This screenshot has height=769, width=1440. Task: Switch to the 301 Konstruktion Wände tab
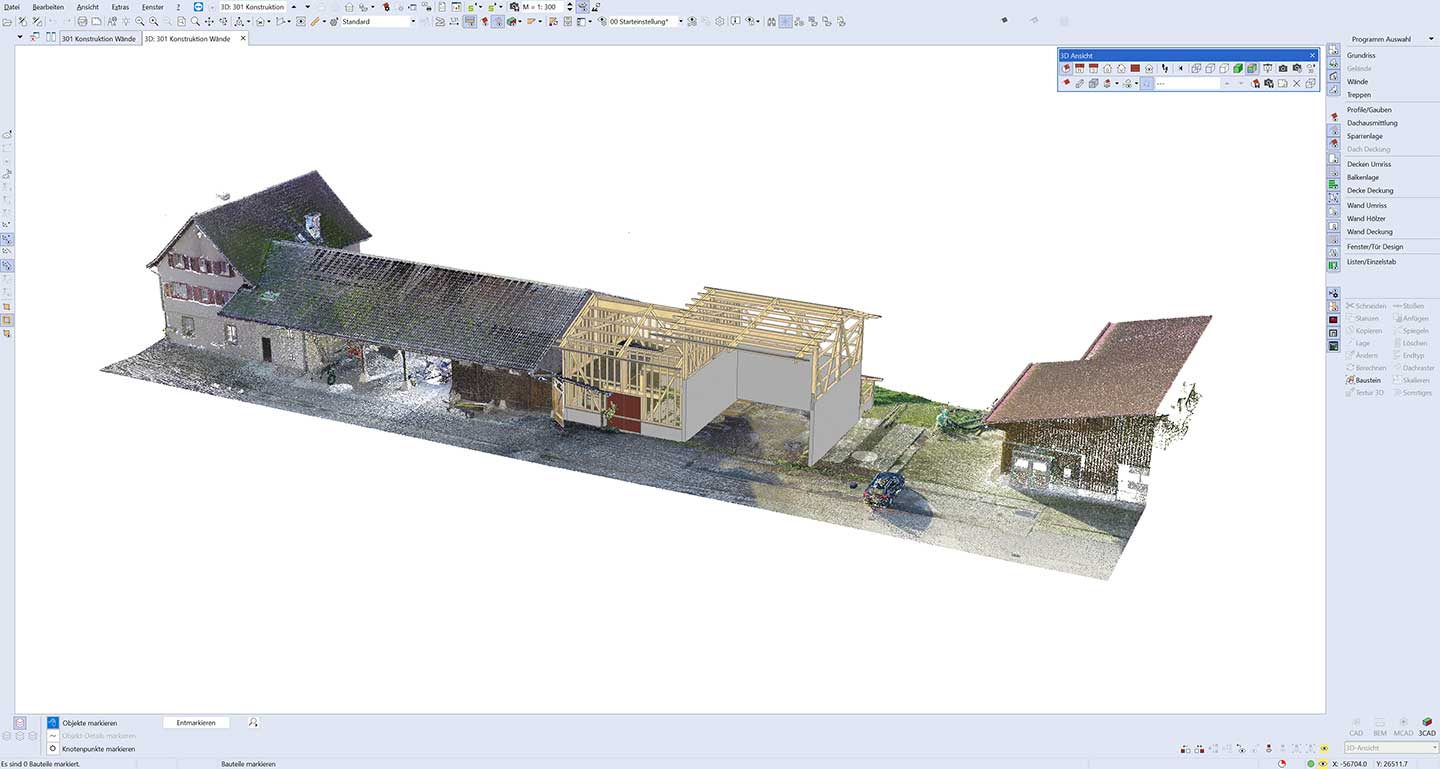[98, 39]
